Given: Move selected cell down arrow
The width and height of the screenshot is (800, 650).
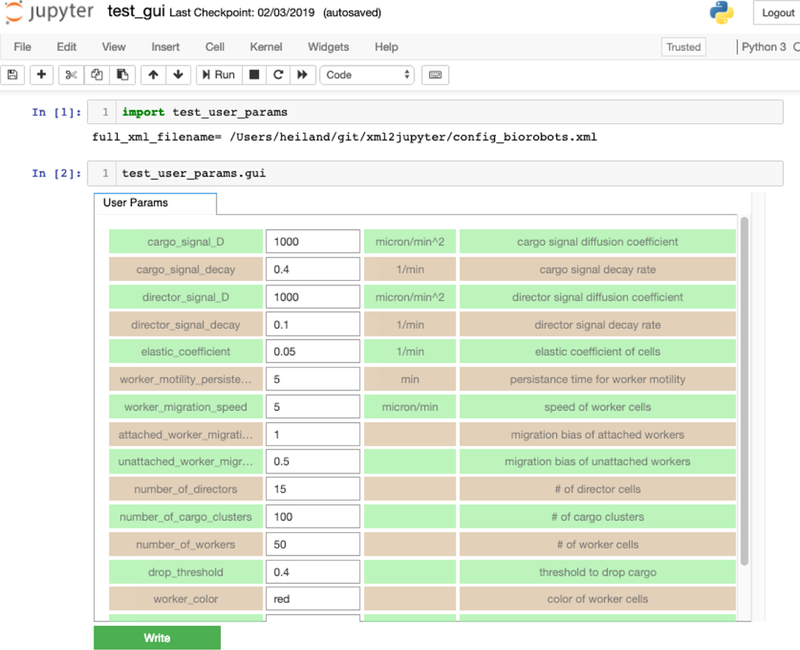Looking at the screenshot, I should click(178, 75).
